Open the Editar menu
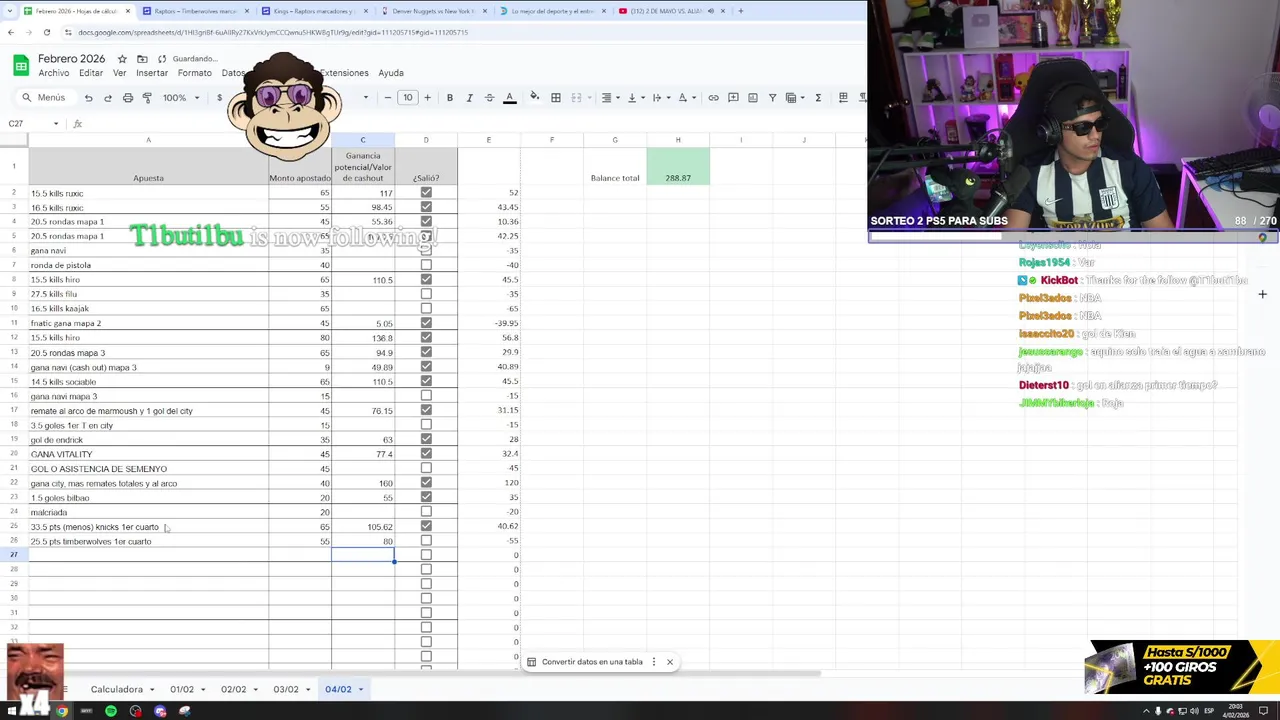This screenshot has height=720, width=1280. [91, 73]
